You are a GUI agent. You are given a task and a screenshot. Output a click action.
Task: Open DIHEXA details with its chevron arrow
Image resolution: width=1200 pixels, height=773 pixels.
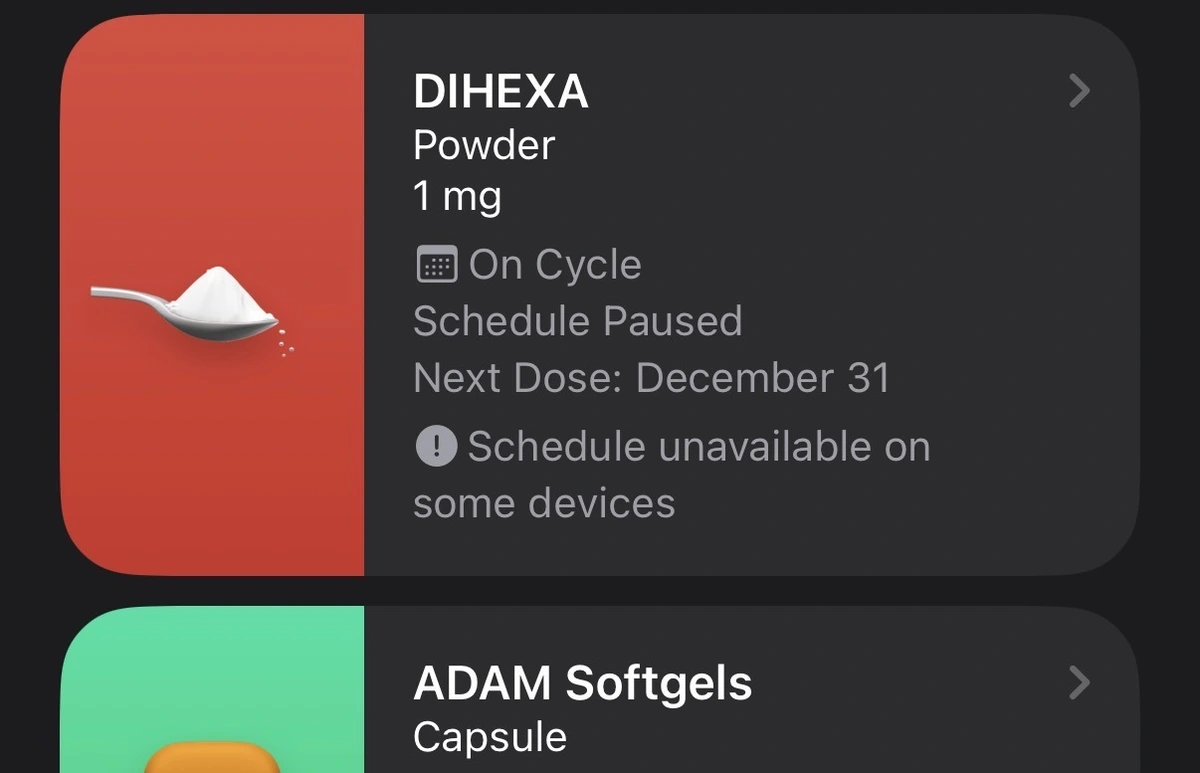pos(1078,92)
